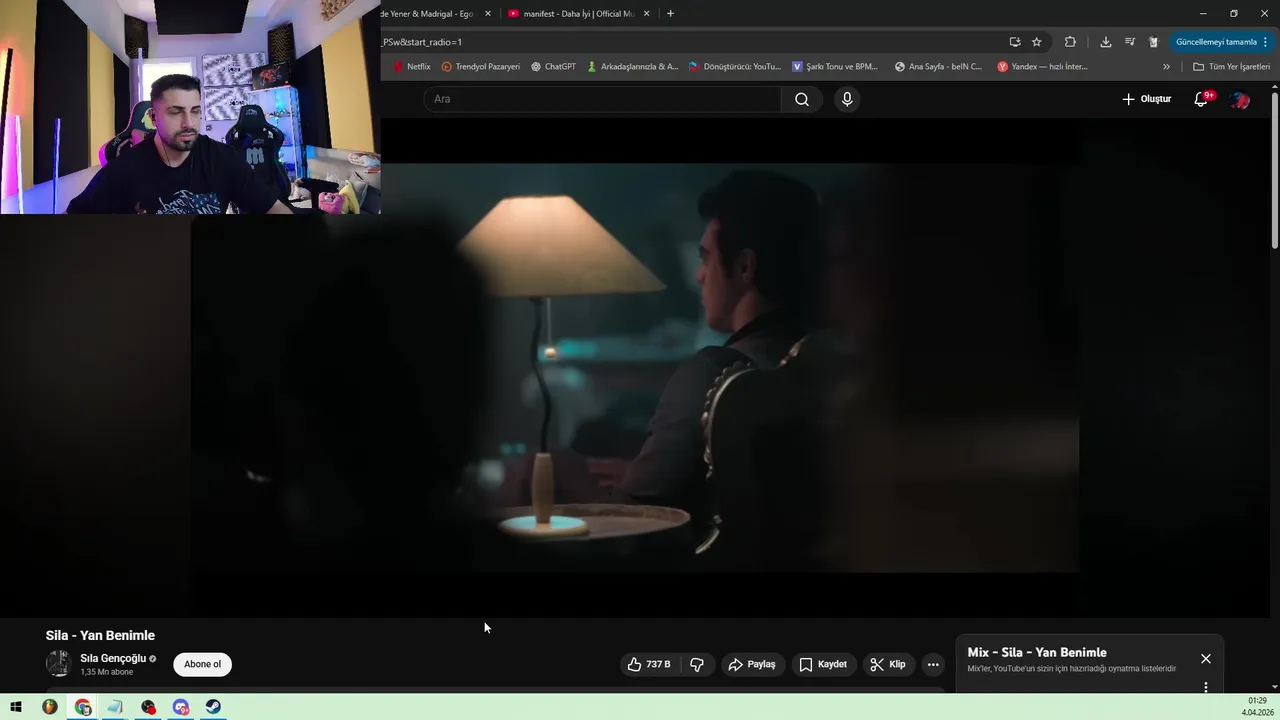Open the YouTube account avatar menu
1280x720 pixels.
(1240, 99)
